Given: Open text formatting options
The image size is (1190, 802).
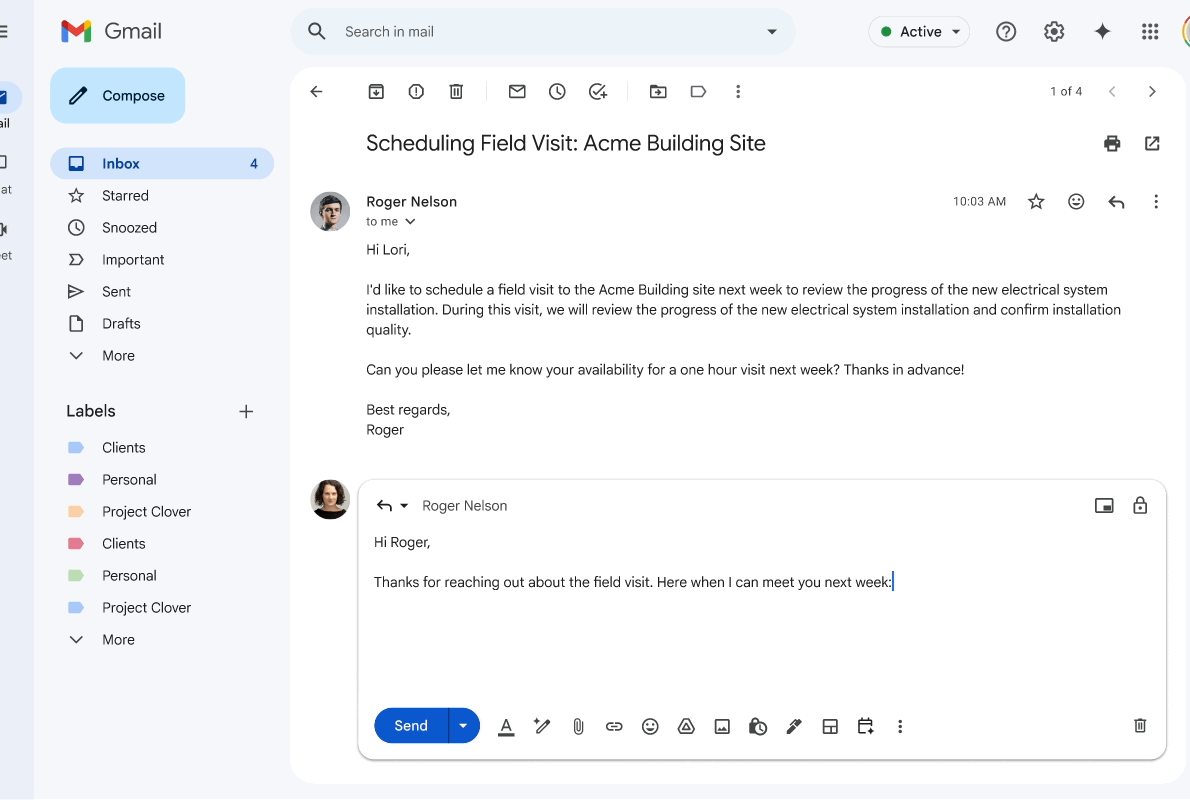Looking at the screenshot, I should click(x=506, y=726).
